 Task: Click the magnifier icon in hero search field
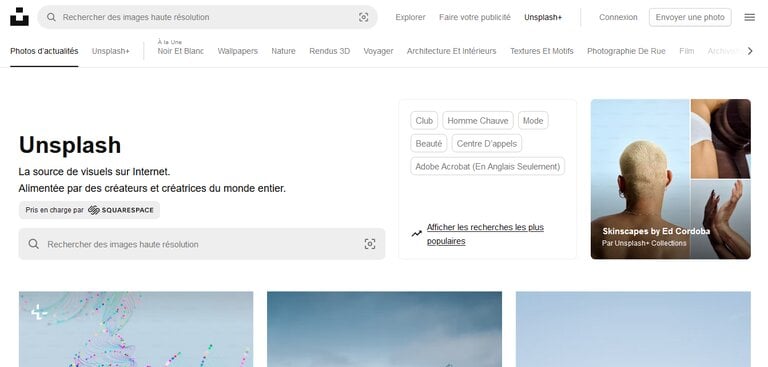tap(33, 244)
